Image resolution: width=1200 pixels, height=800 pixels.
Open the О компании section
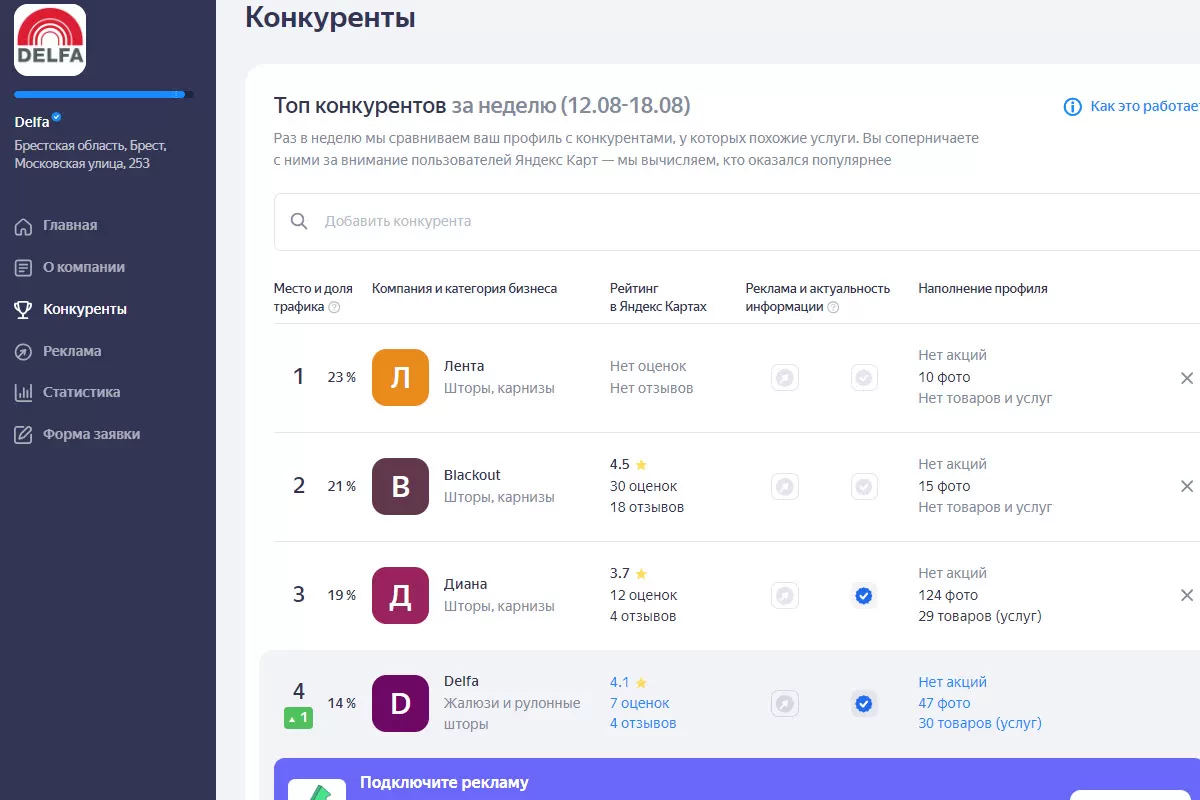click(x=84, y=267)
